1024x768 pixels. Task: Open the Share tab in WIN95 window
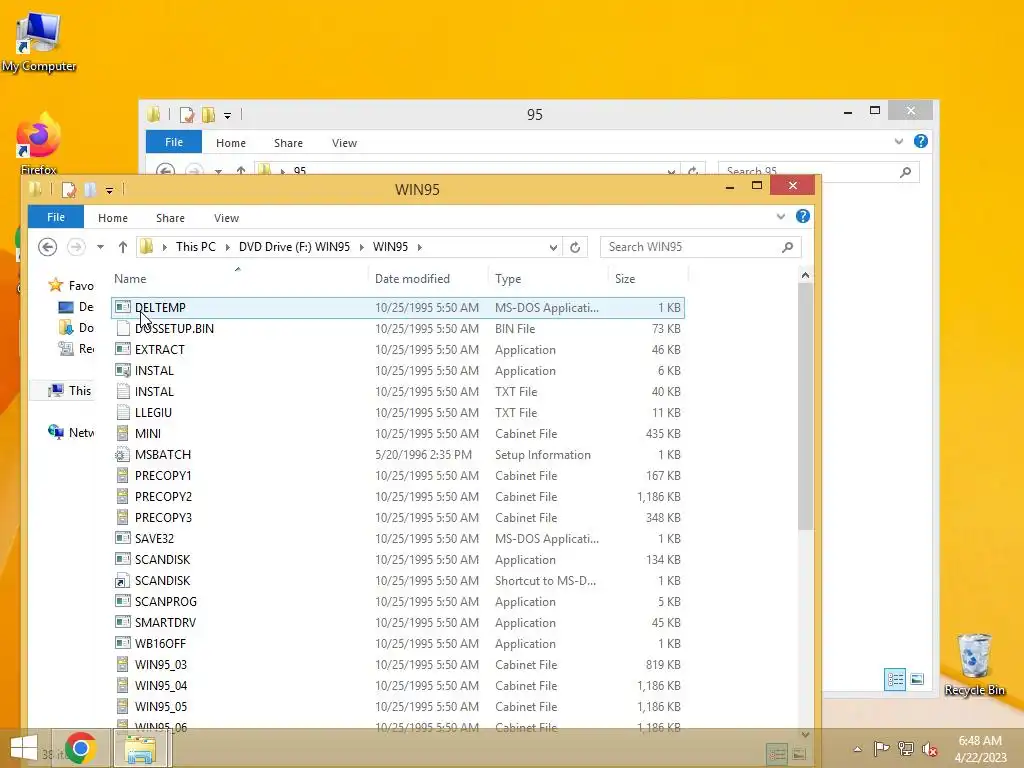click(170, 217)
